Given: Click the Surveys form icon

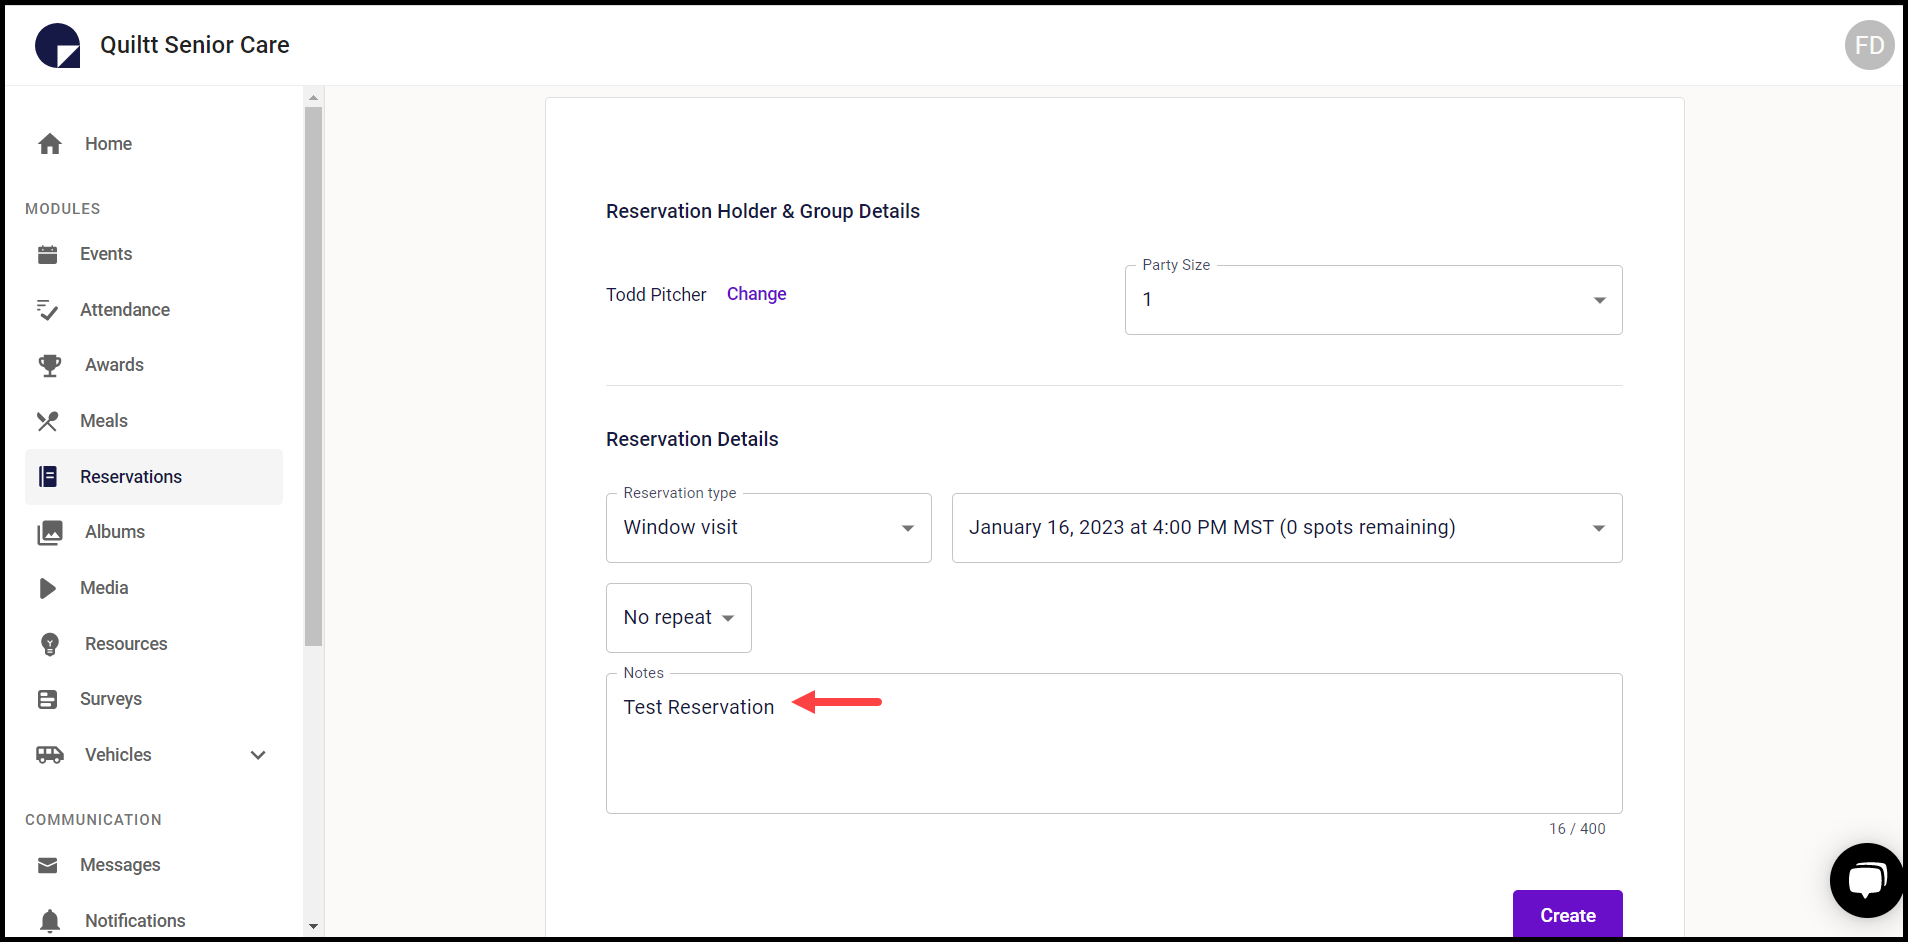Looking at the screenshot, I should [x=47, y=699].
